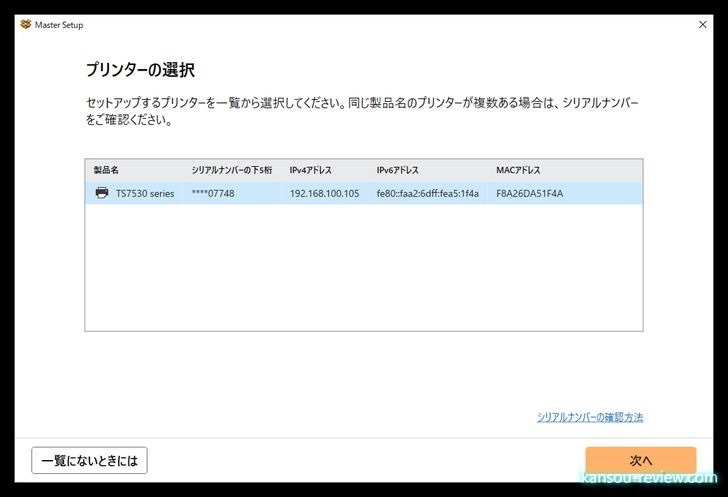Open the シリアルナンバーの確認方法 link
Image resolution: width=728 pixels, height=497 pixels.
pos(590,417)
